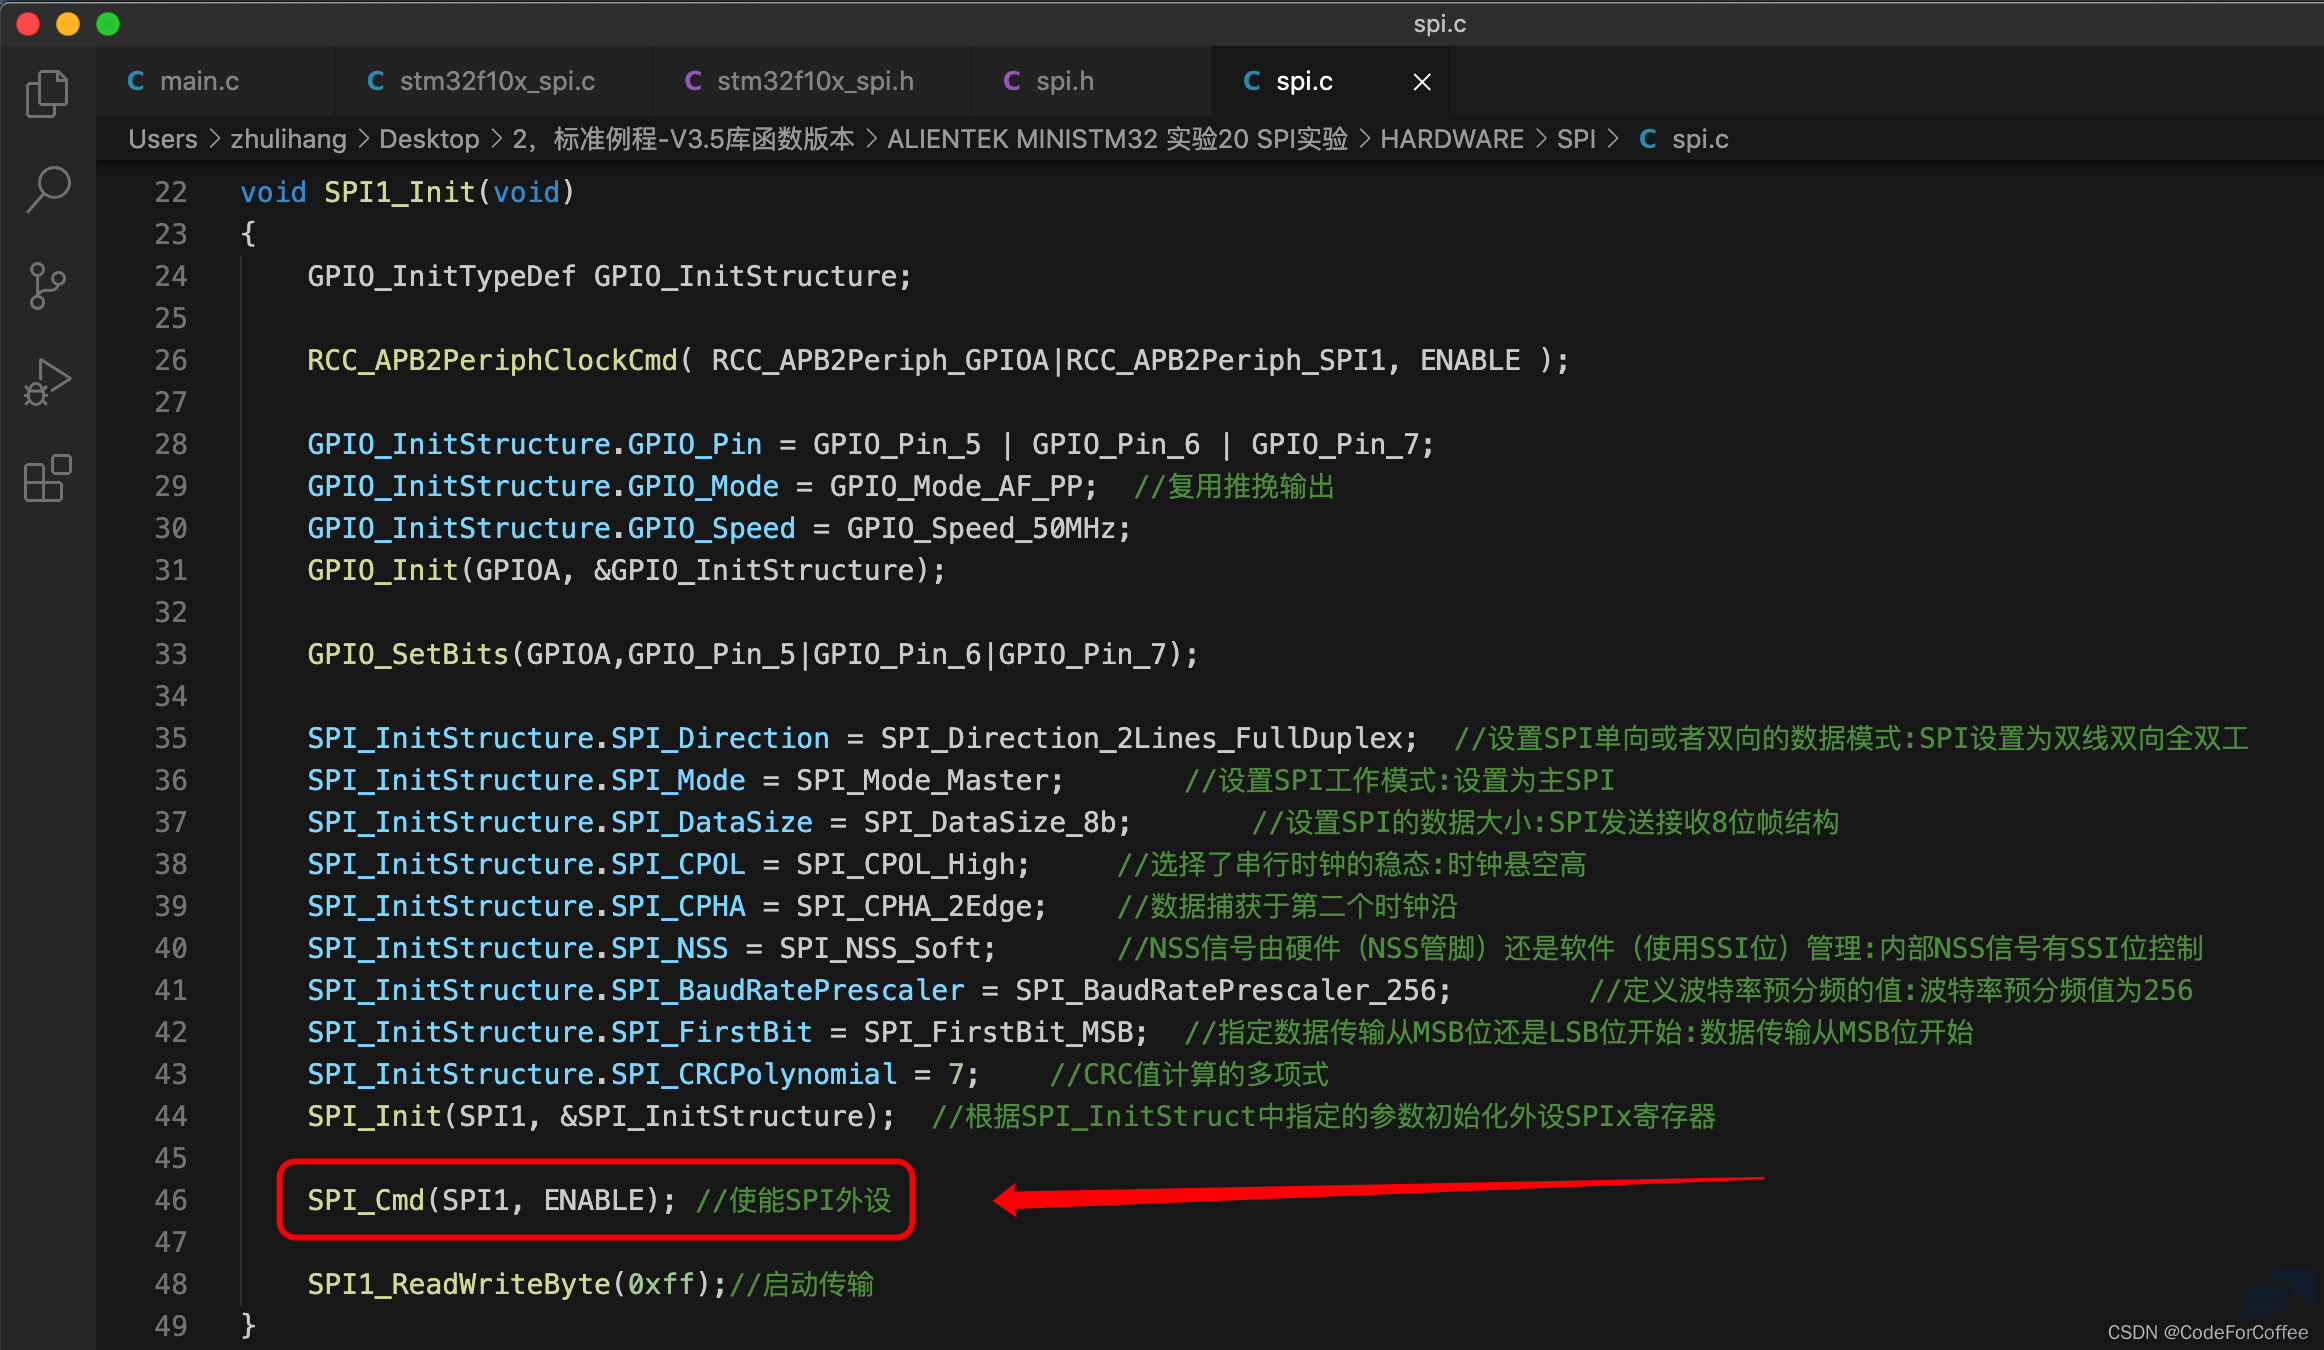The image size is (2324, 1350).
Task: Switch to the stm32f10x_spi.c tab
Action: [x=497, y=81]
